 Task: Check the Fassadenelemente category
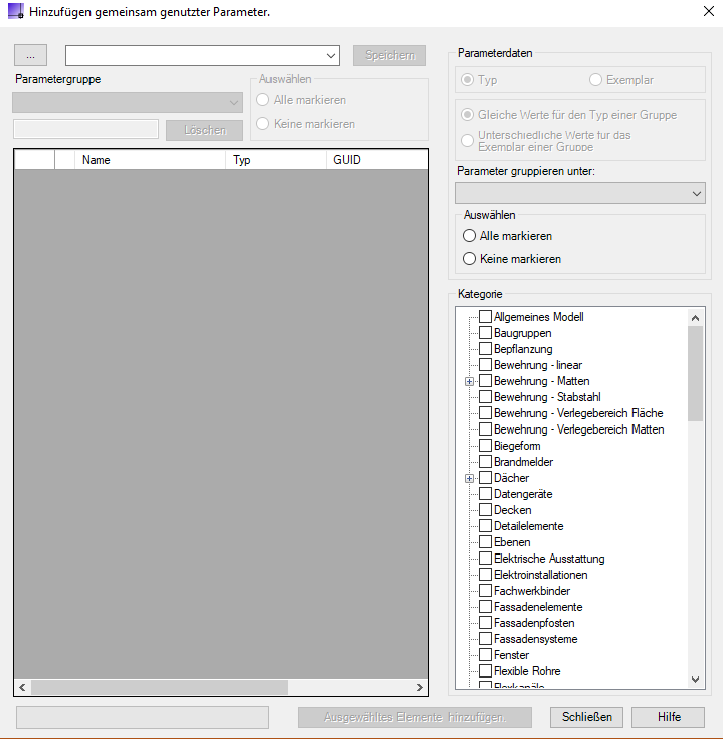(485, 607)
